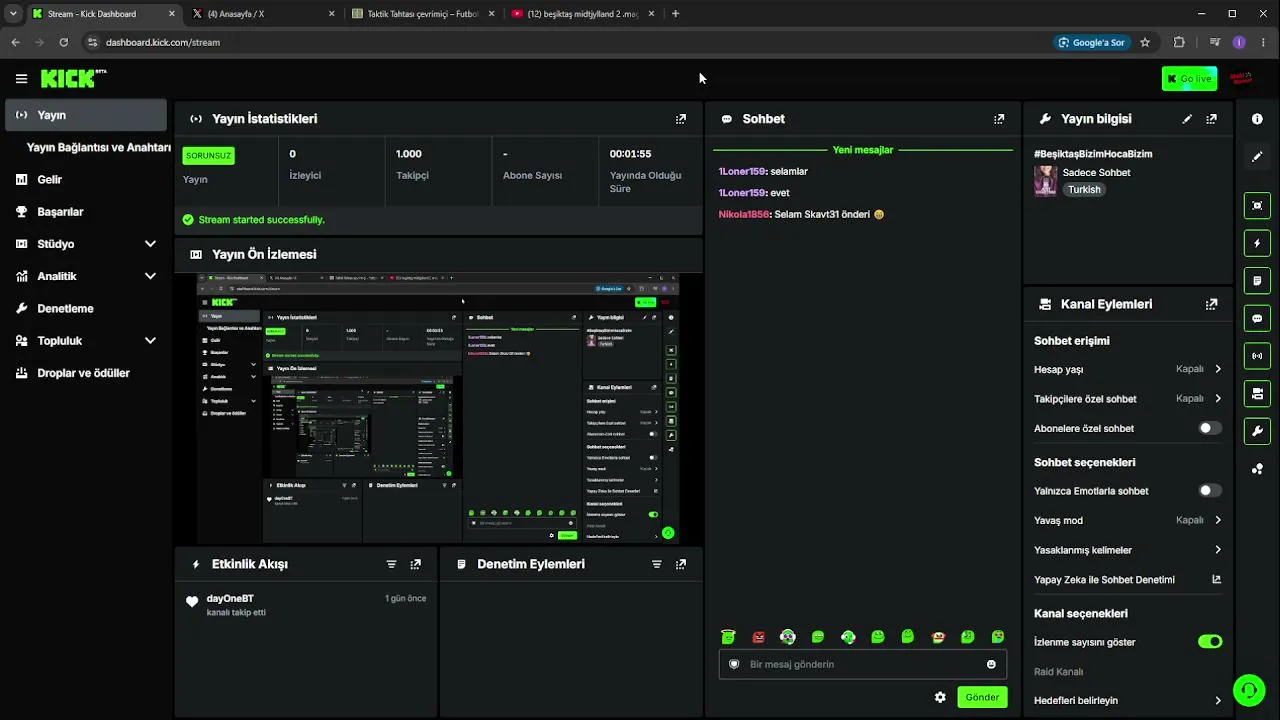Viewport: 1280px width, 720px height.
Task: Pop out the Kanal Eylemleri panel
Action: coord(1212,304)
